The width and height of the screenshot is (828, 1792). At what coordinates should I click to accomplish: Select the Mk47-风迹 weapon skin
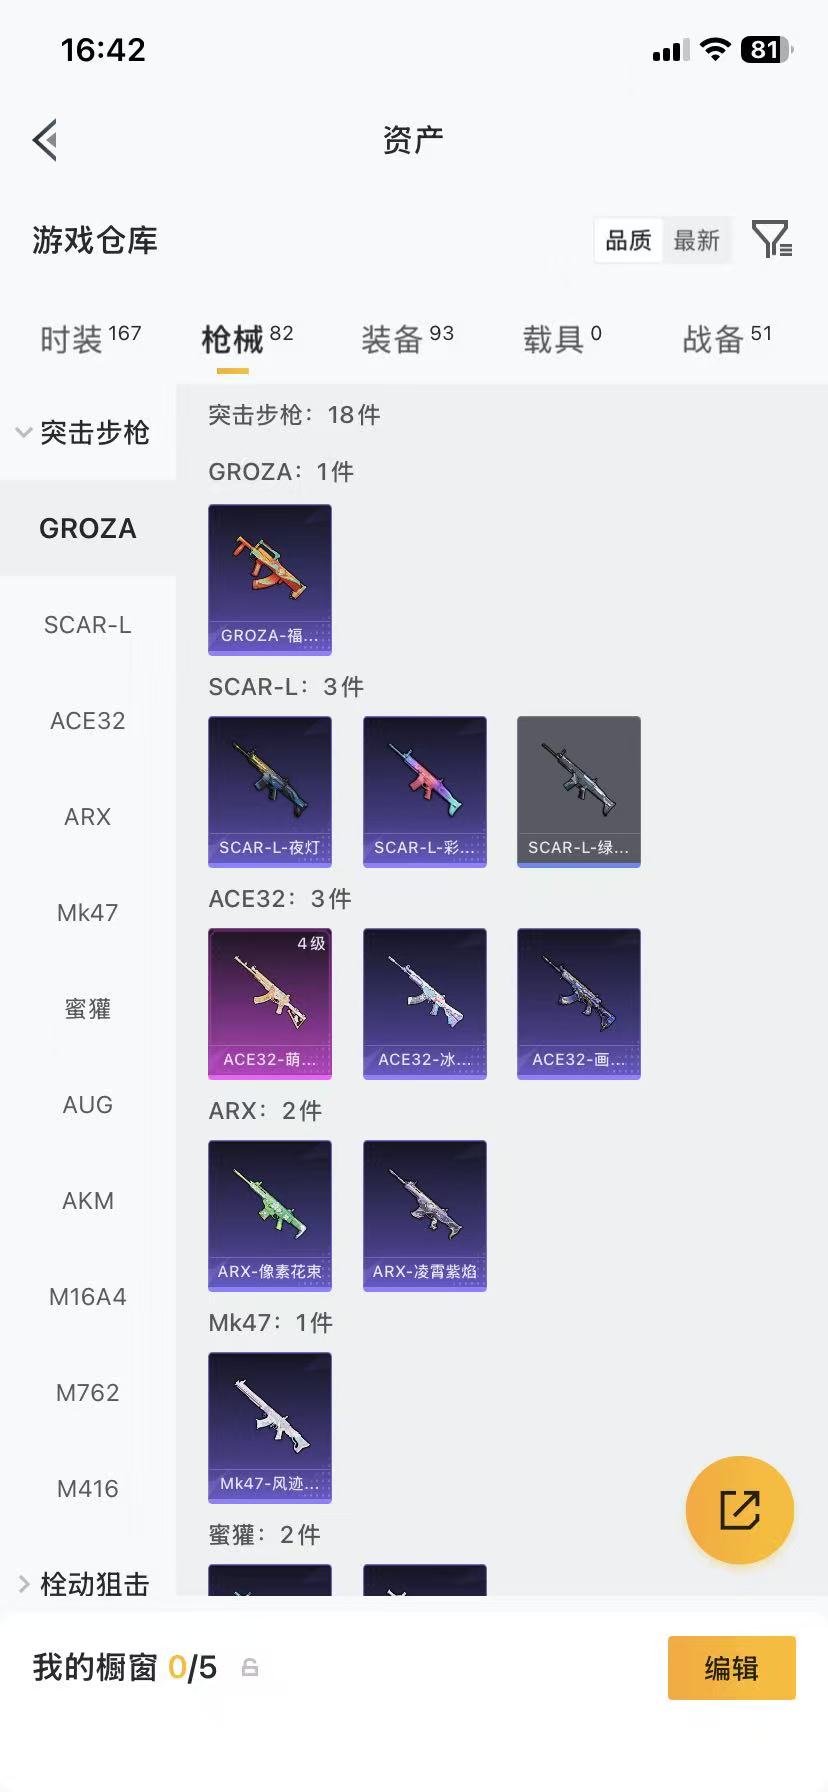tap(270, 1428)
